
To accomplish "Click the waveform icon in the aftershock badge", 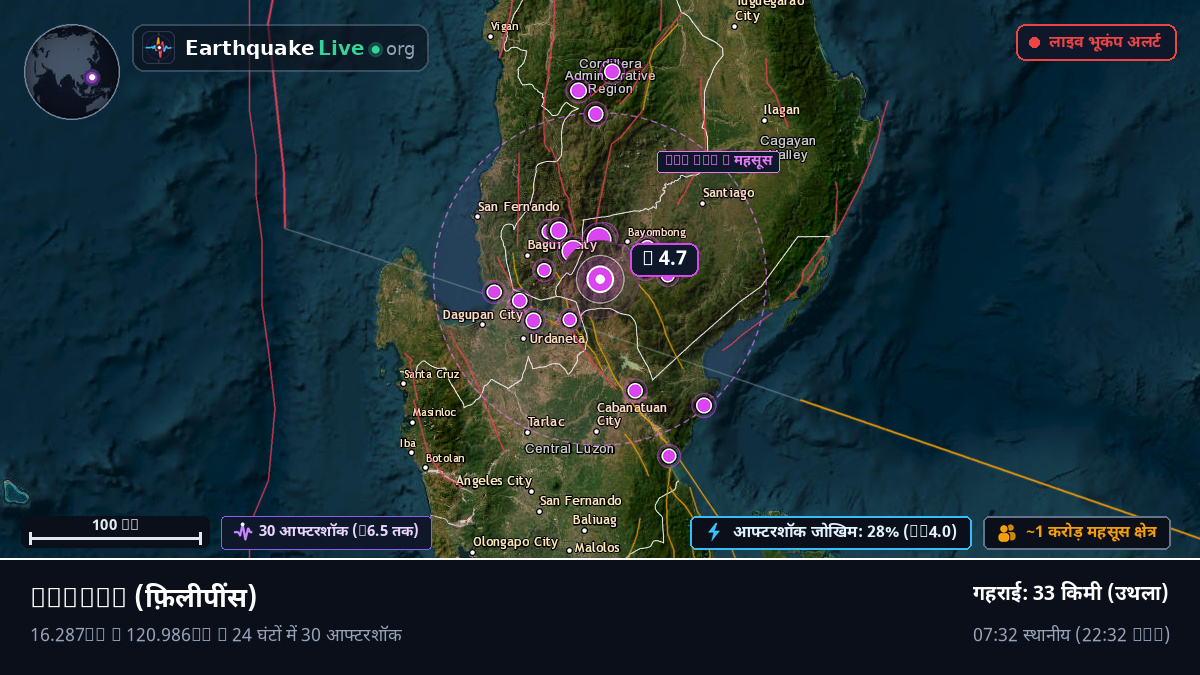I will pyautogui.click(x=243, y=532).
